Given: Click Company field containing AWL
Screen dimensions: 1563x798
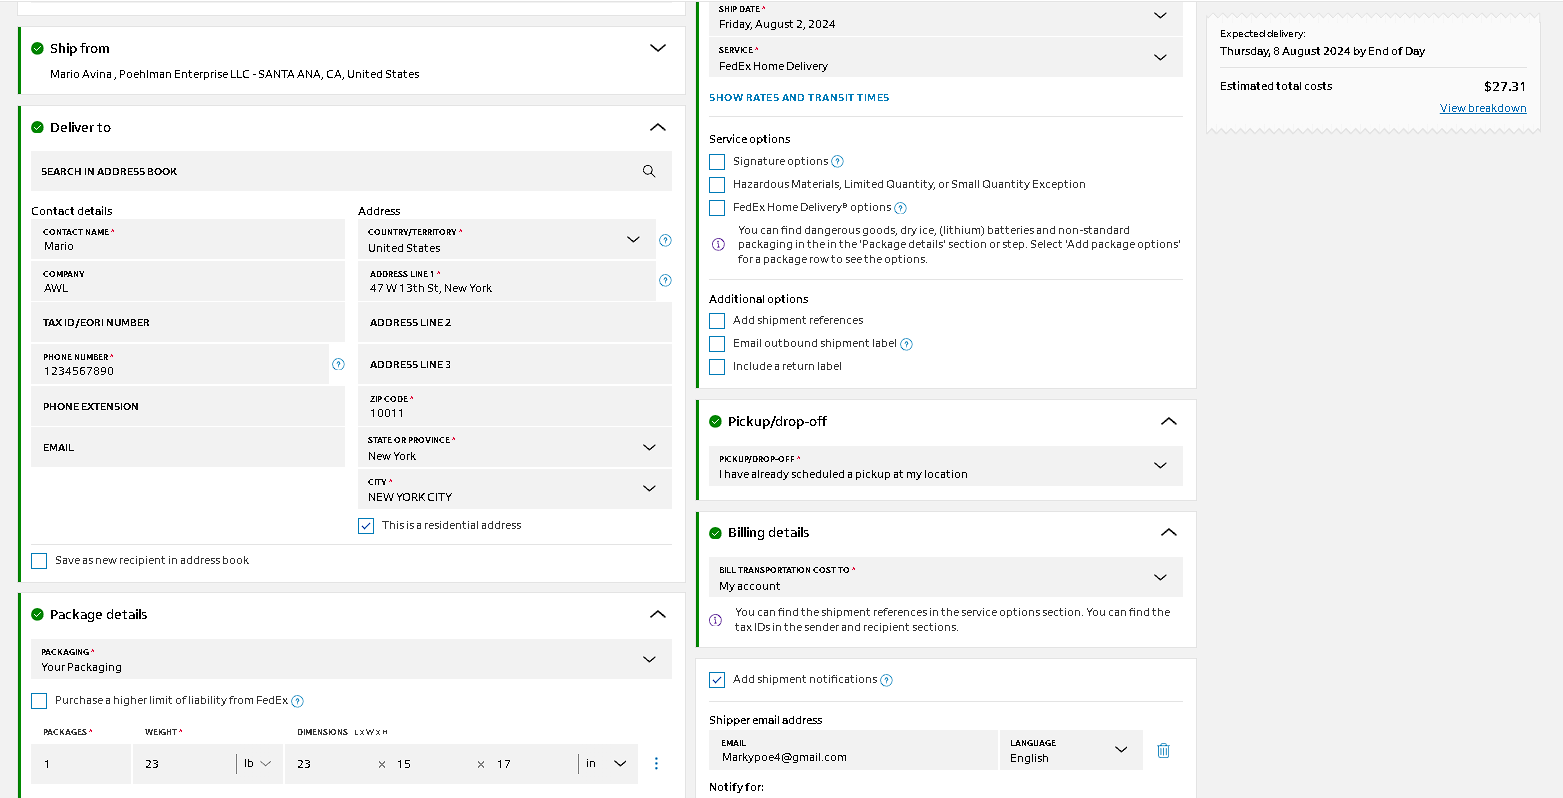Looking at the screenshot, I should 188,281.
